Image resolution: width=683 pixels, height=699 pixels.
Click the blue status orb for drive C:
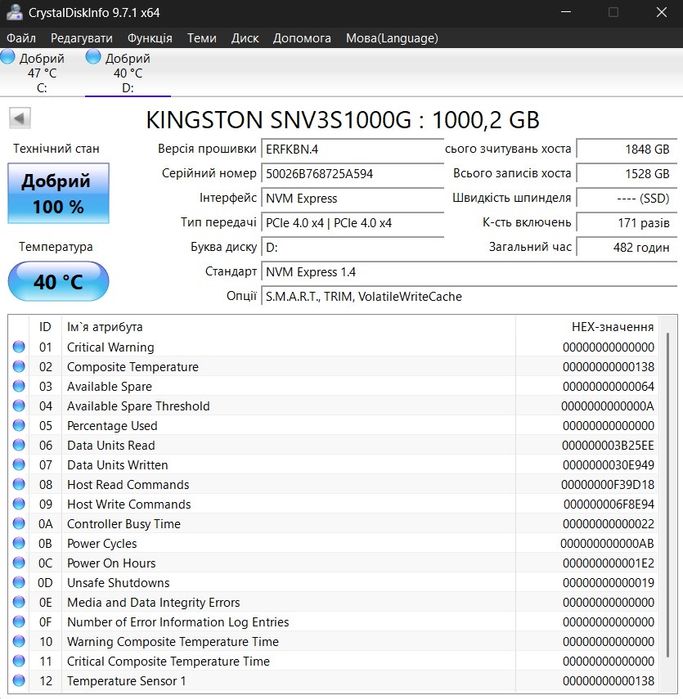[7, 57]
